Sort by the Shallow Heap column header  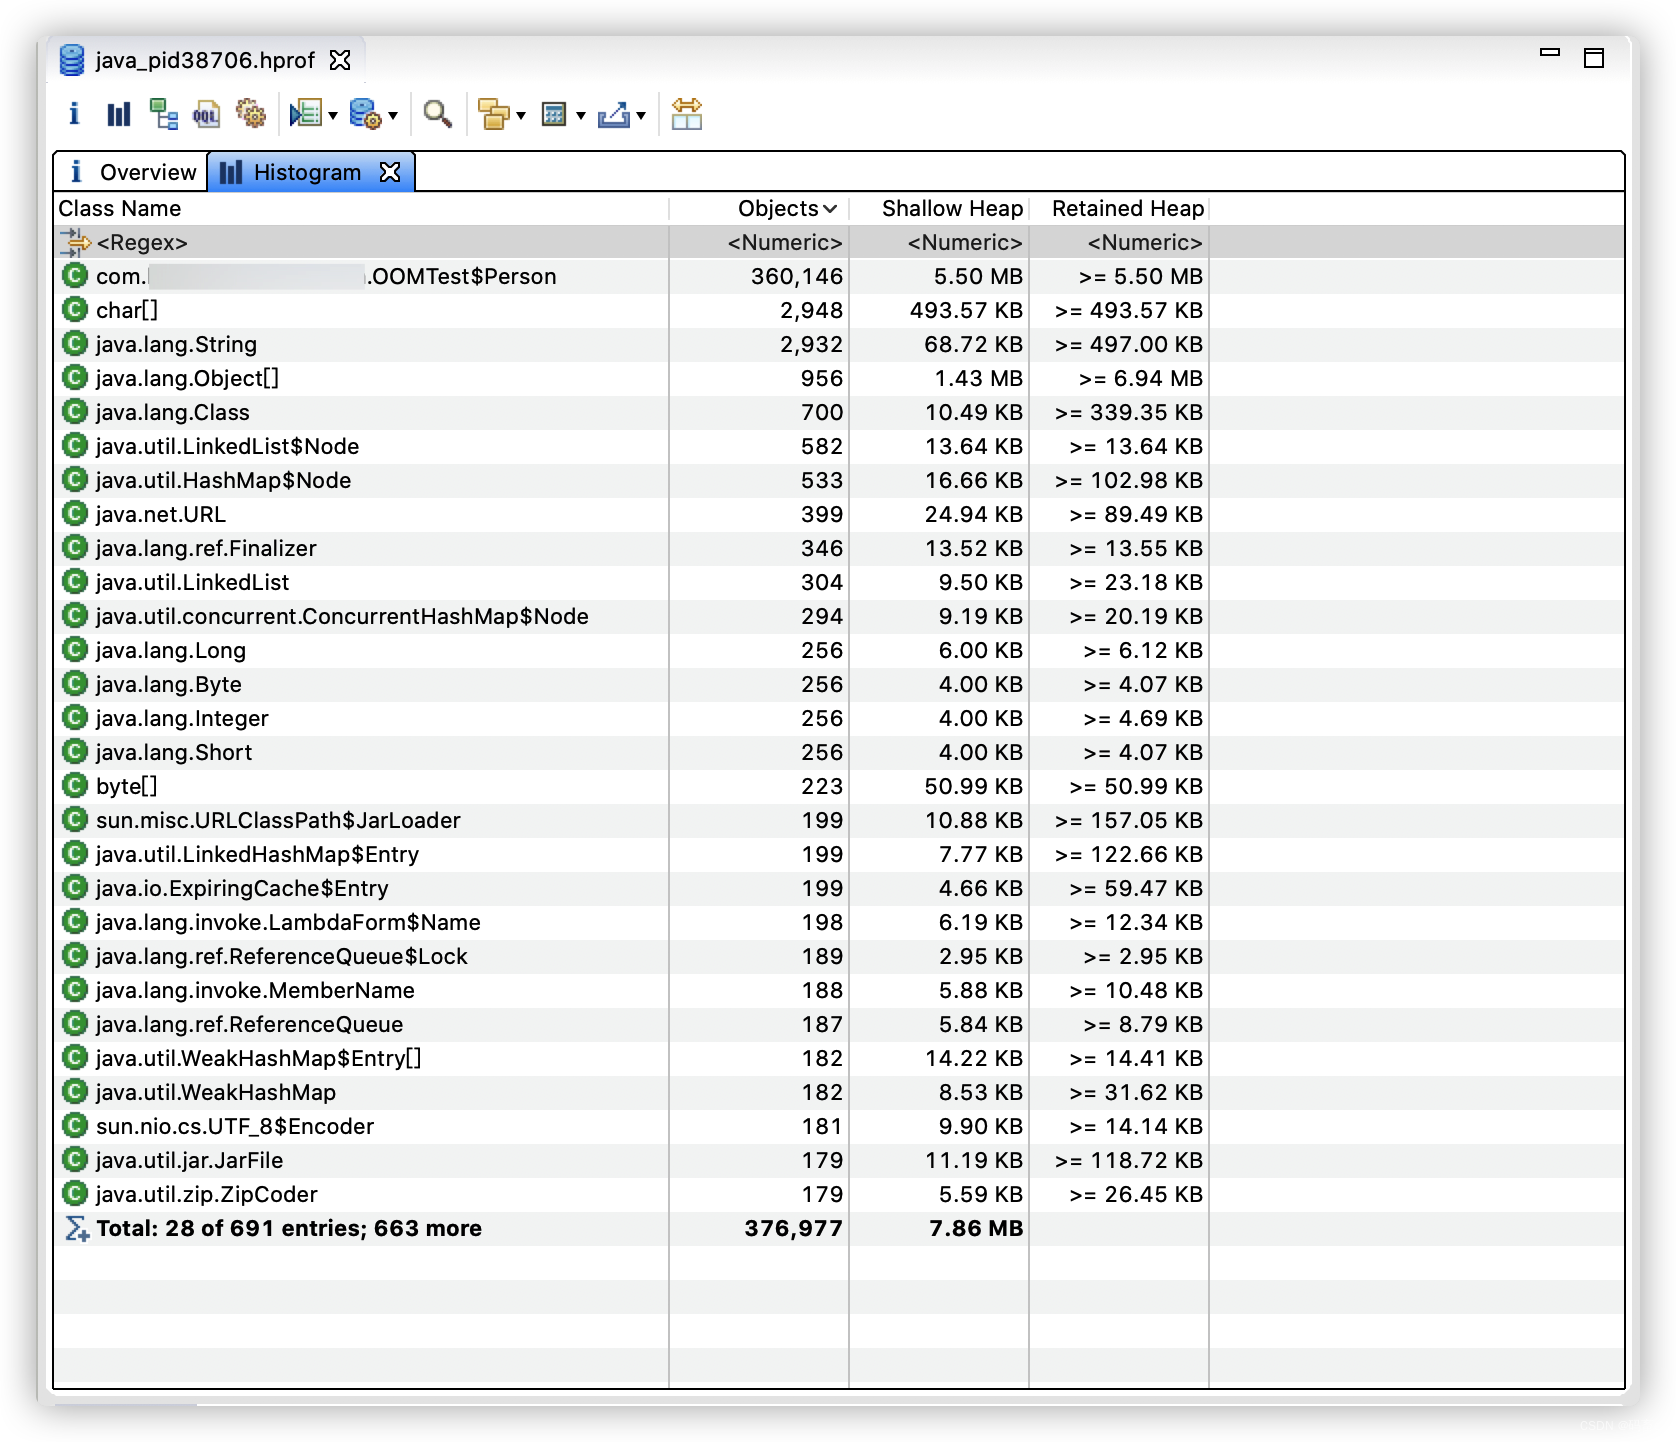pos(939,208)
